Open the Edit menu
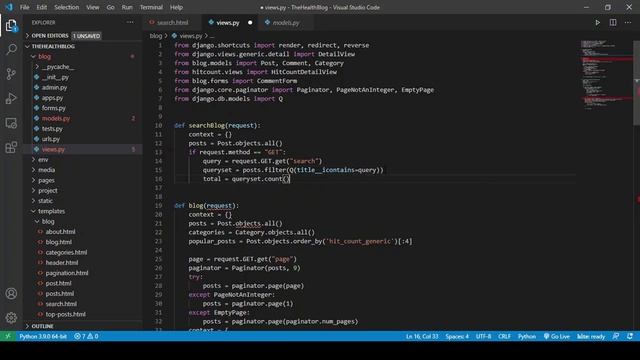Screen dimensions: 640x360 [x=42, y=7]
